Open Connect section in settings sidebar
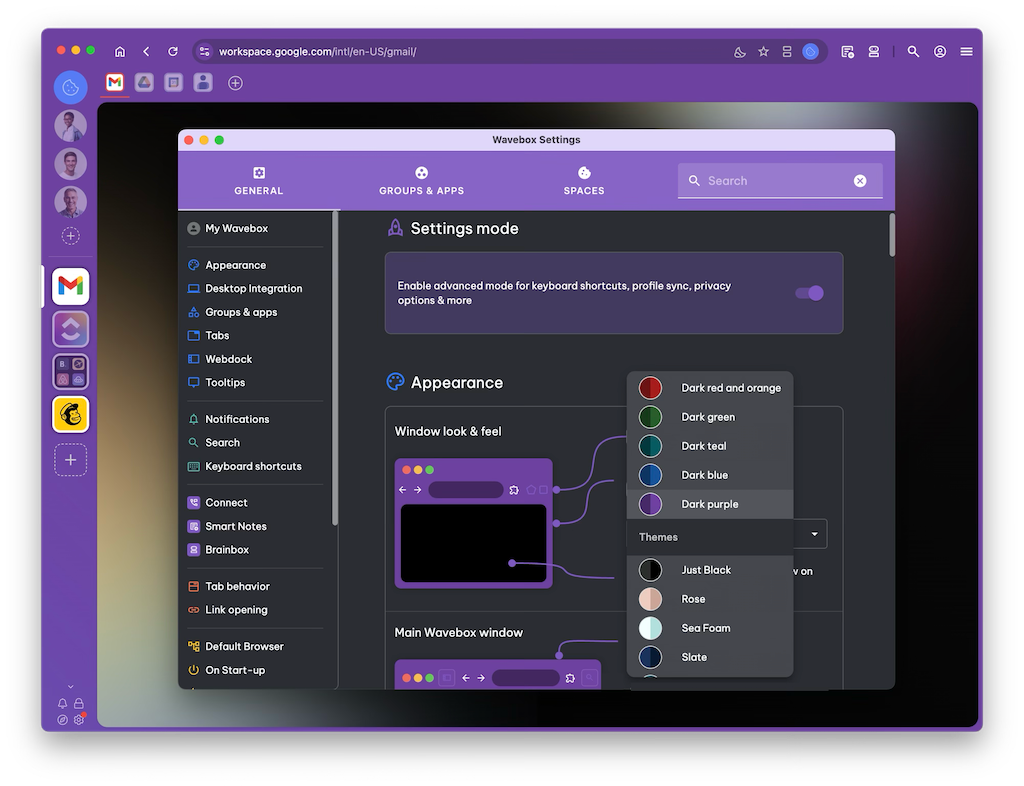 coord(218,503)
